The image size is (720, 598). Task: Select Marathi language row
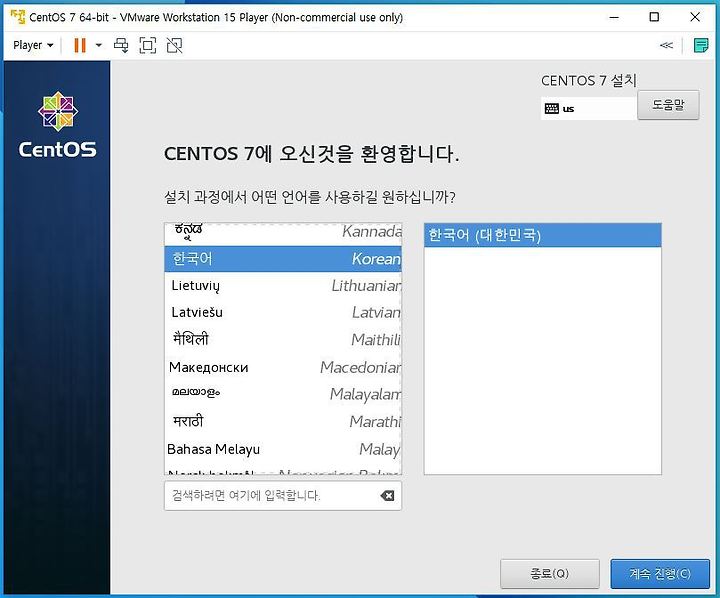[x=283, y=421]
